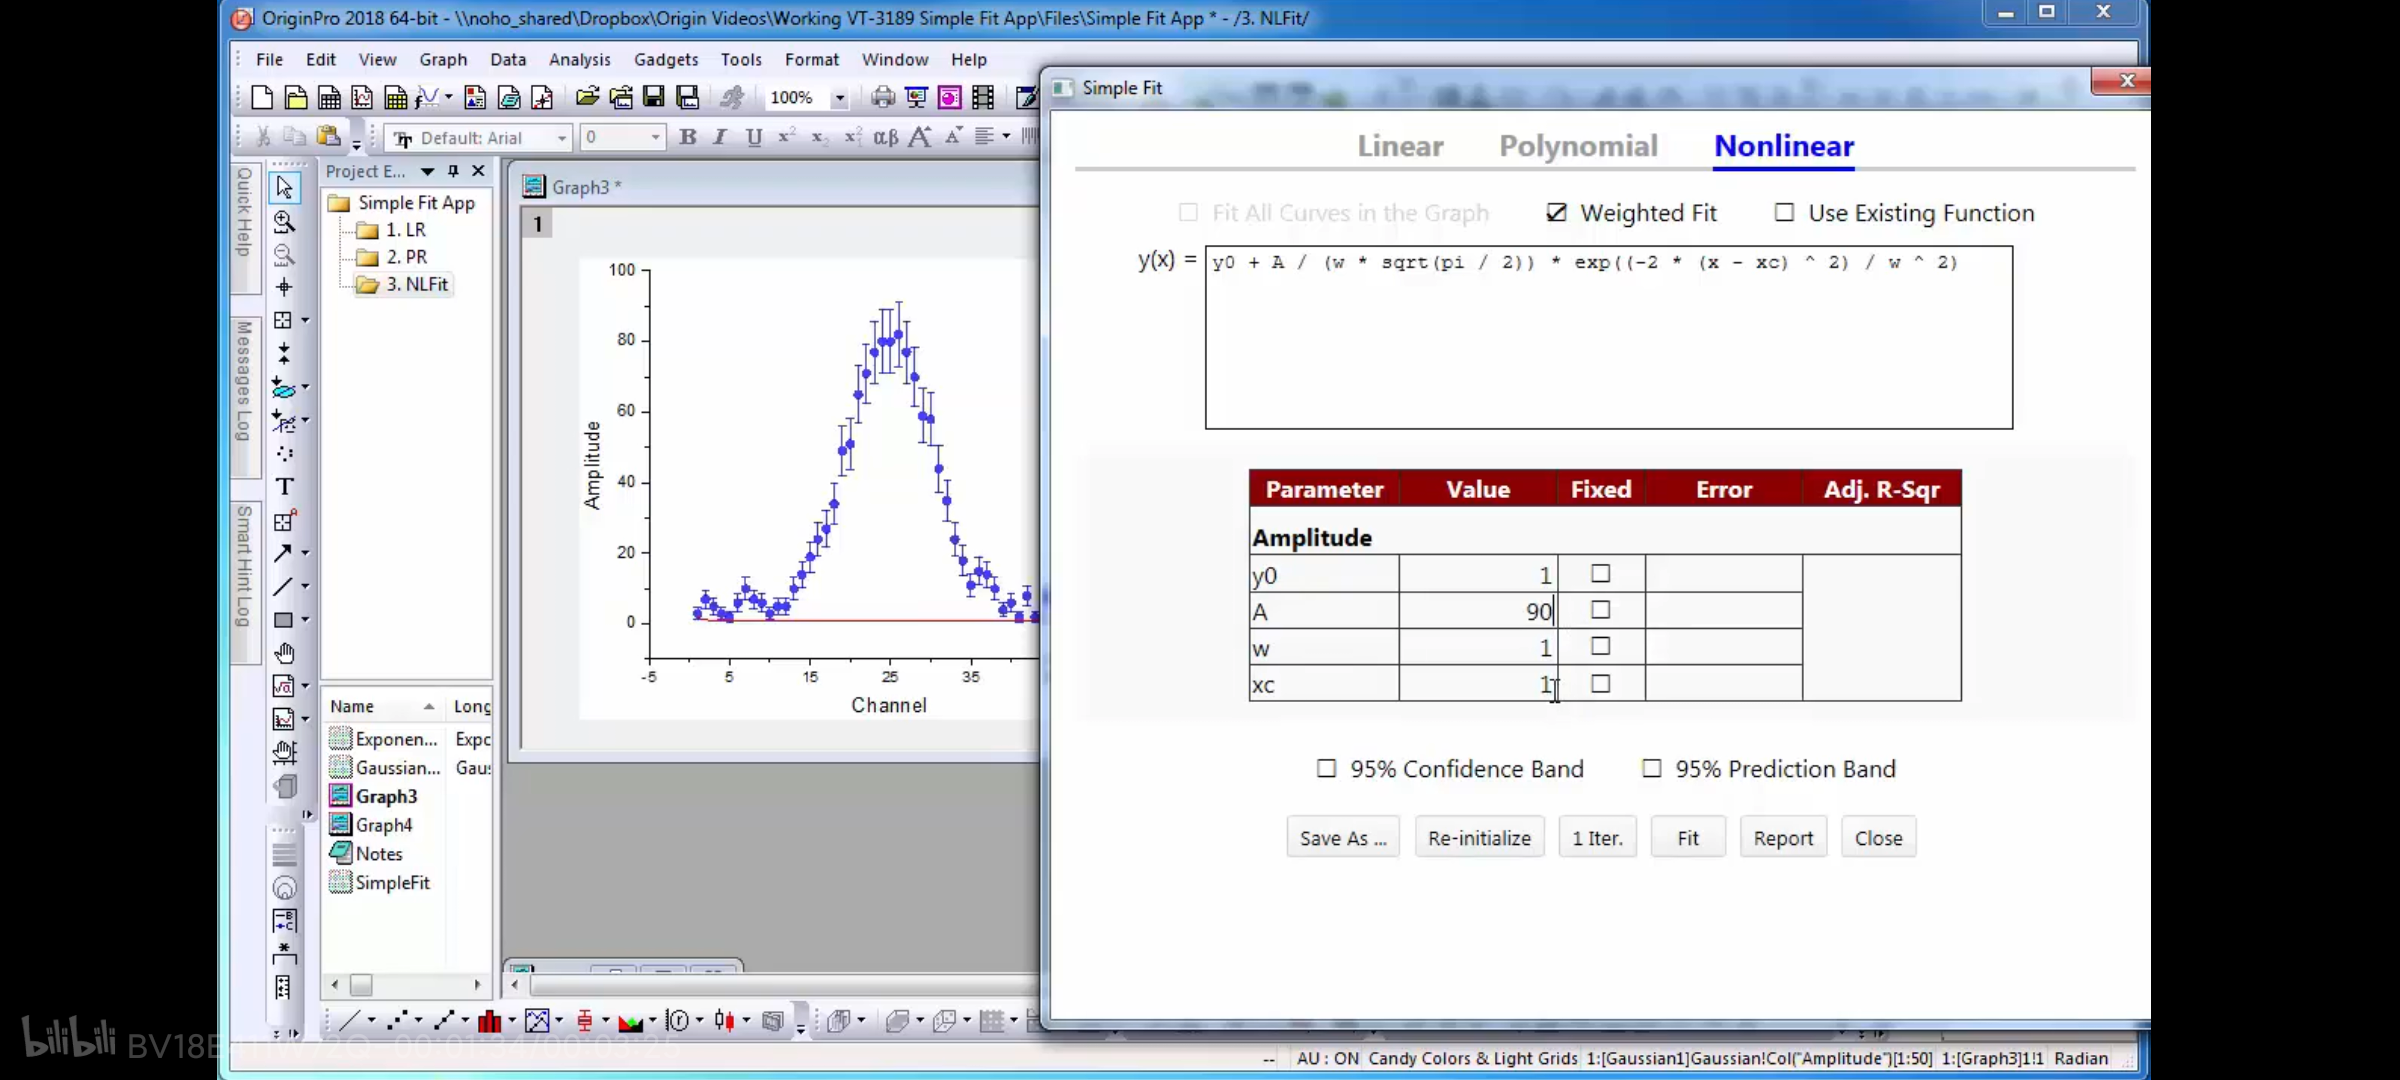Click the value field for parameter A
Screen dimensions: 2400x1080
coord(1477,611)
